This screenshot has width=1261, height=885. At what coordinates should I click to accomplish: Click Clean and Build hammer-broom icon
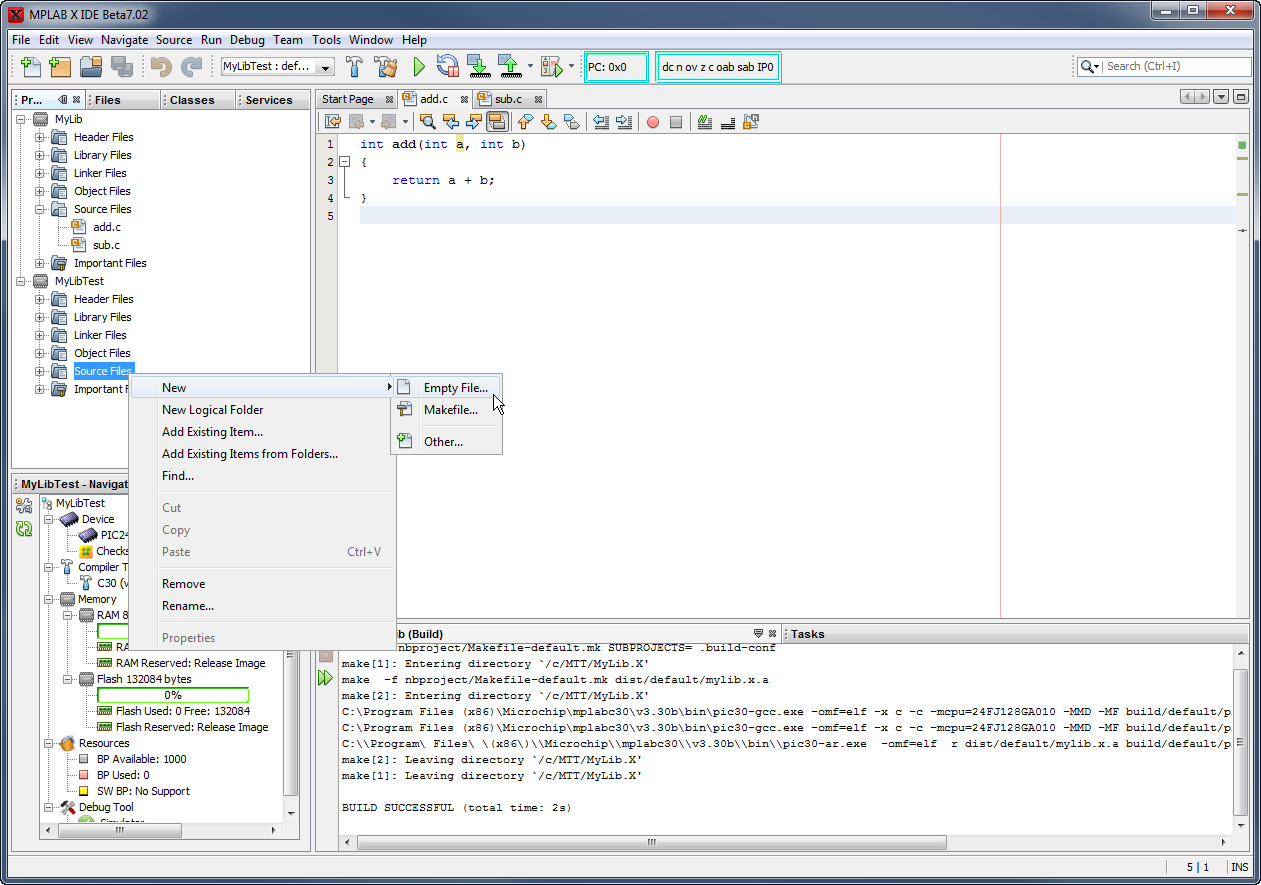click(385, 67)
